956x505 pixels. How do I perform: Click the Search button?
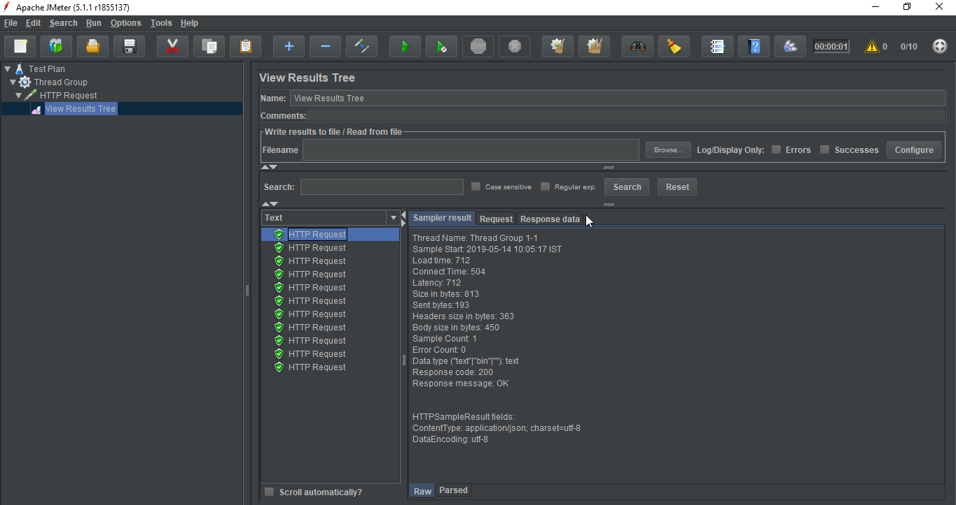click(627, 187)
